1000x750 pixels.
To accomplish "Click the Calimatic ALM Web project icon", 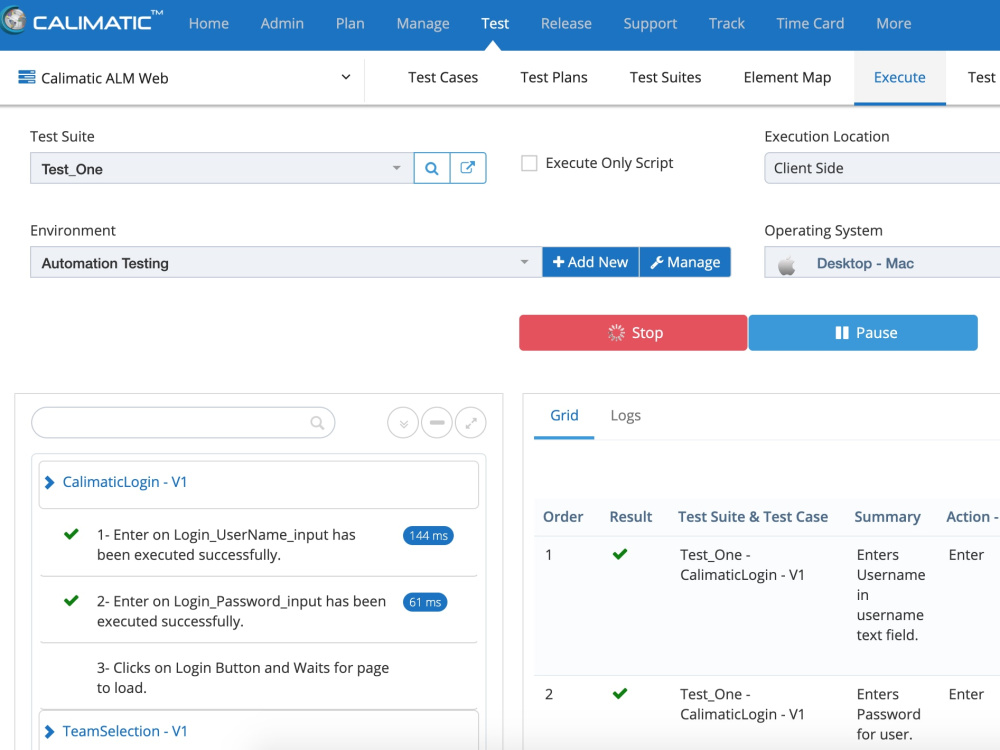I will click(x=27, y=77).
